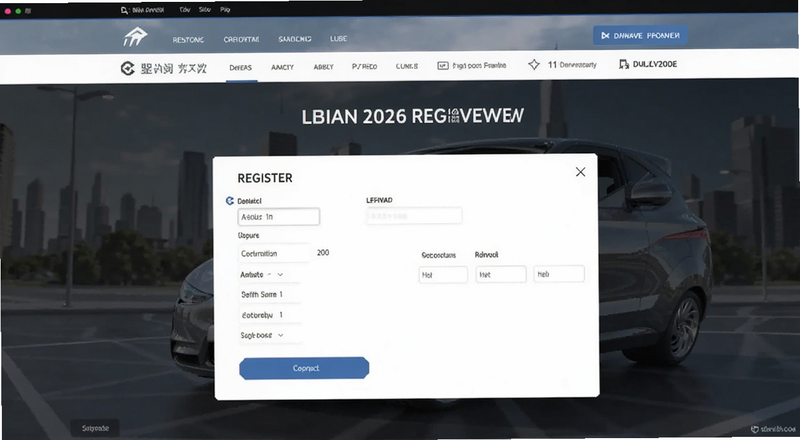The height and width of the screenshot is (440, 800).
Task: Click the middle box under Rdnvod
Action: coord(501,274)
